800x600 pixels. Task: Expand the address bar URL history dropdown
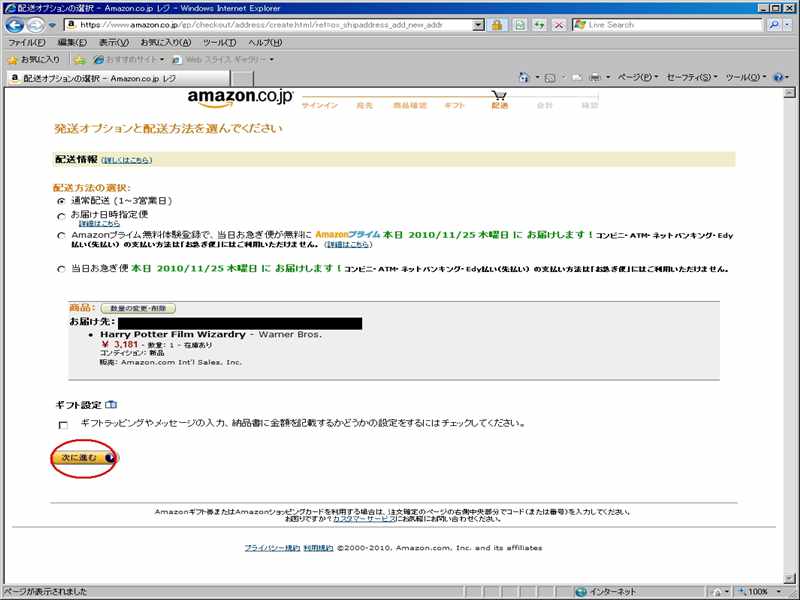tap(478, 25)
